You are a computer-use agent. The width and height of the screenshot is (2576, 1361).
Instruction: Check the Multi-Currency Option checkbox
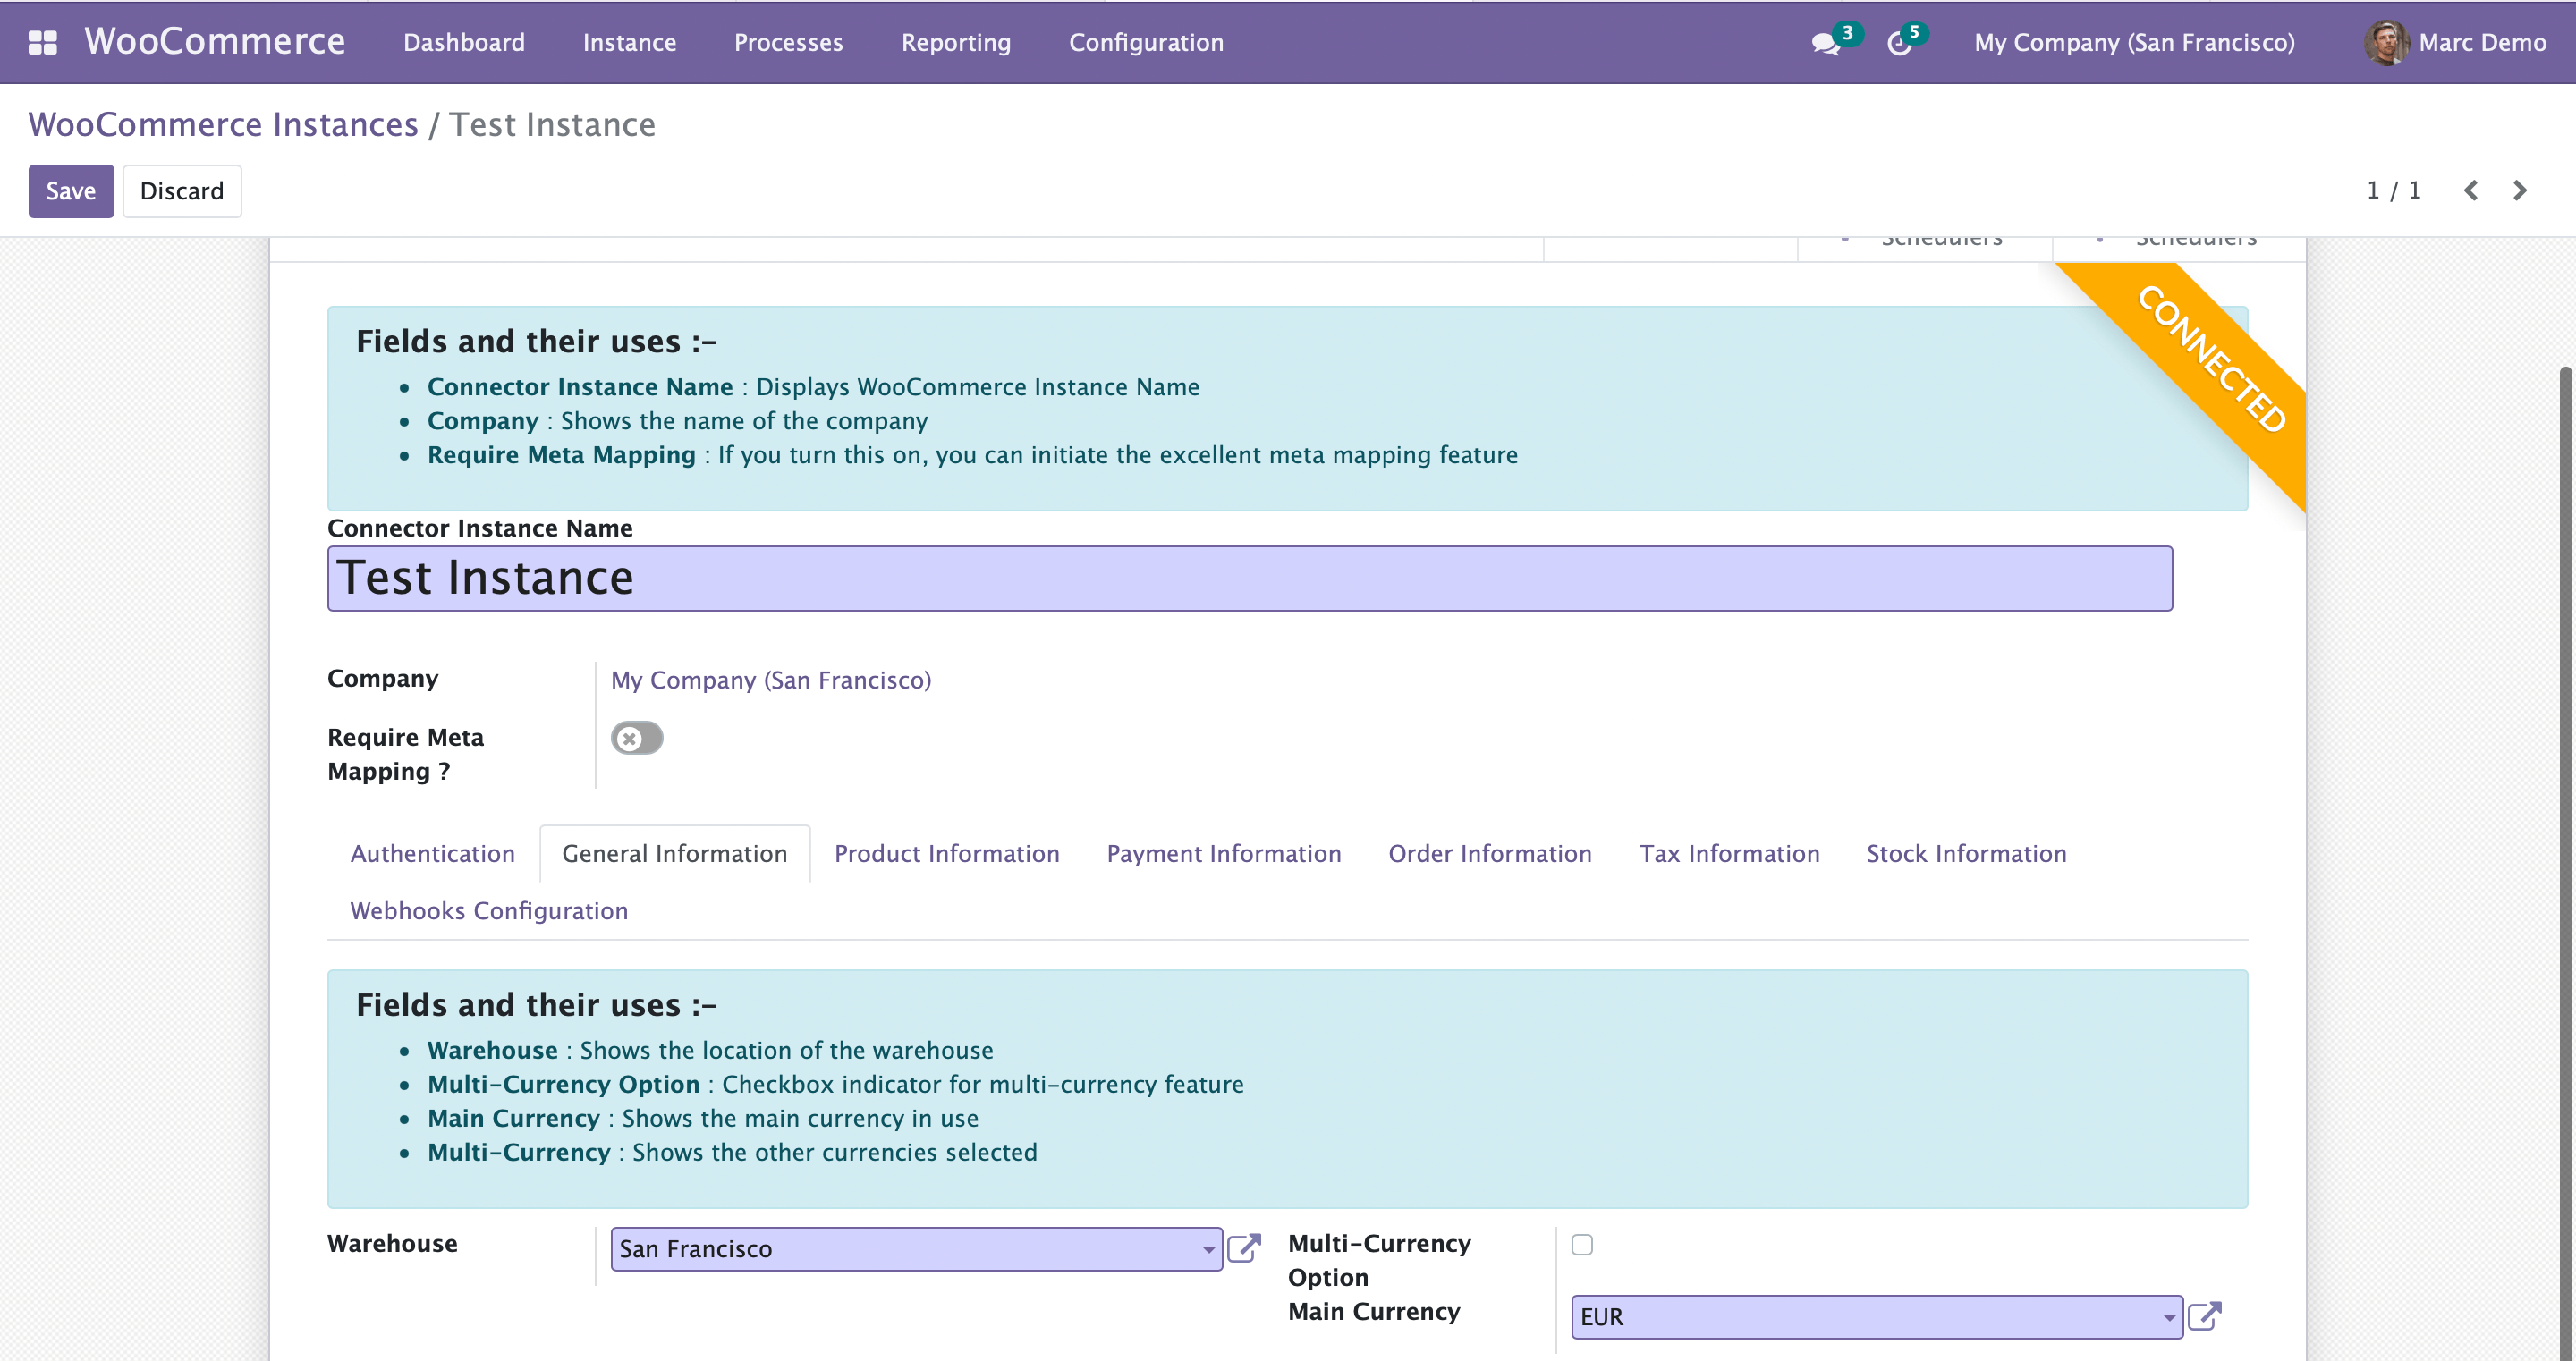tap(1581, 1244)
